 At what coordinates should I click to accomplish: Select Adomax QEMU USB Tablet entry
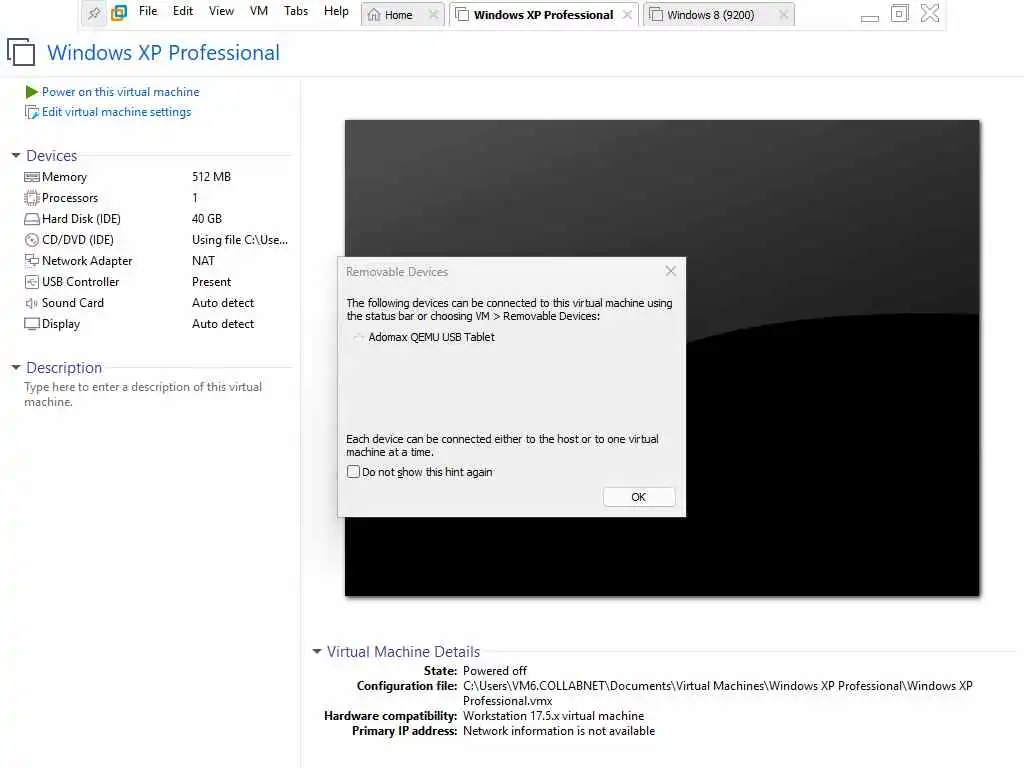pos(431,337)
